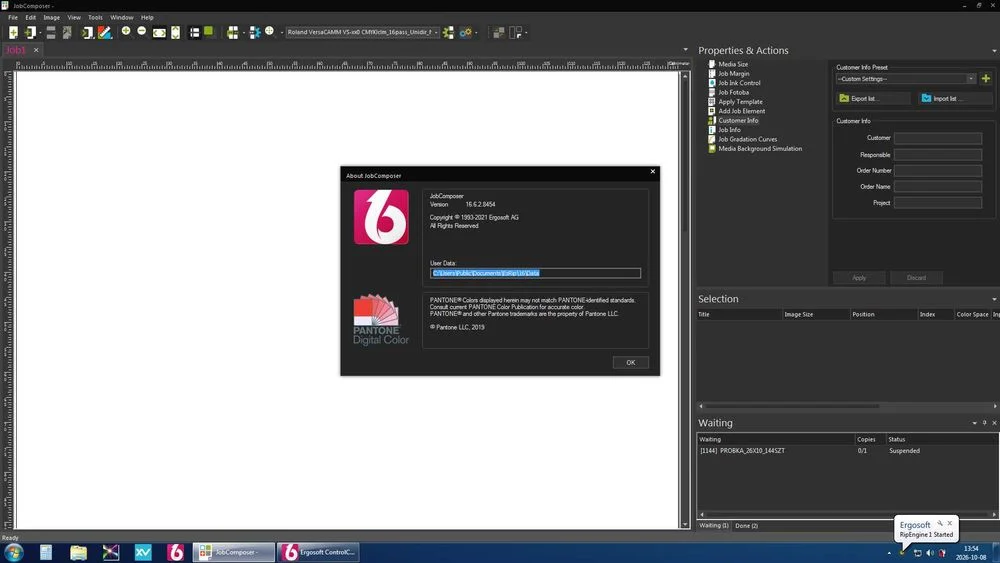Click the crosshair target toolbar icon
Image resolution: width=1000 pixels, height=563 pixels.
tap(269, 31)
